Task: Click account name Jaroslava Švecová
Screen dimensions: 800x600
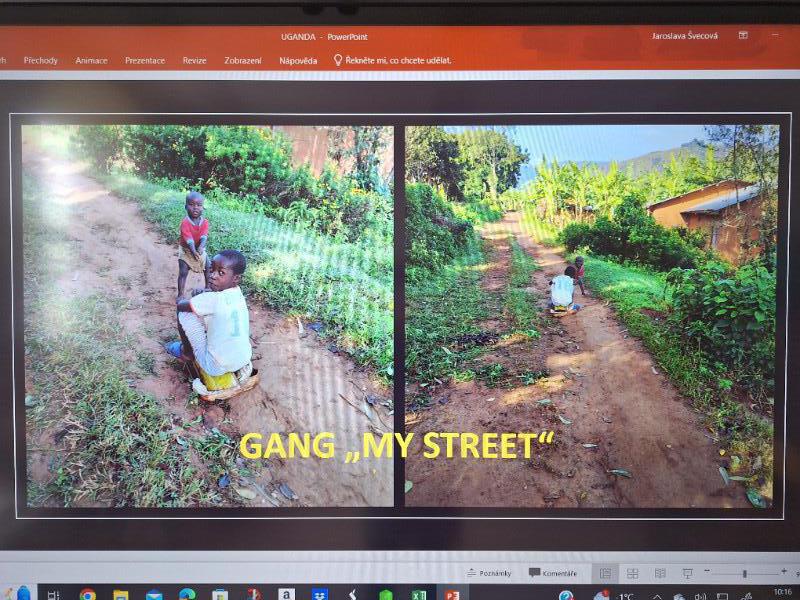Action: (x=685, y=35)
